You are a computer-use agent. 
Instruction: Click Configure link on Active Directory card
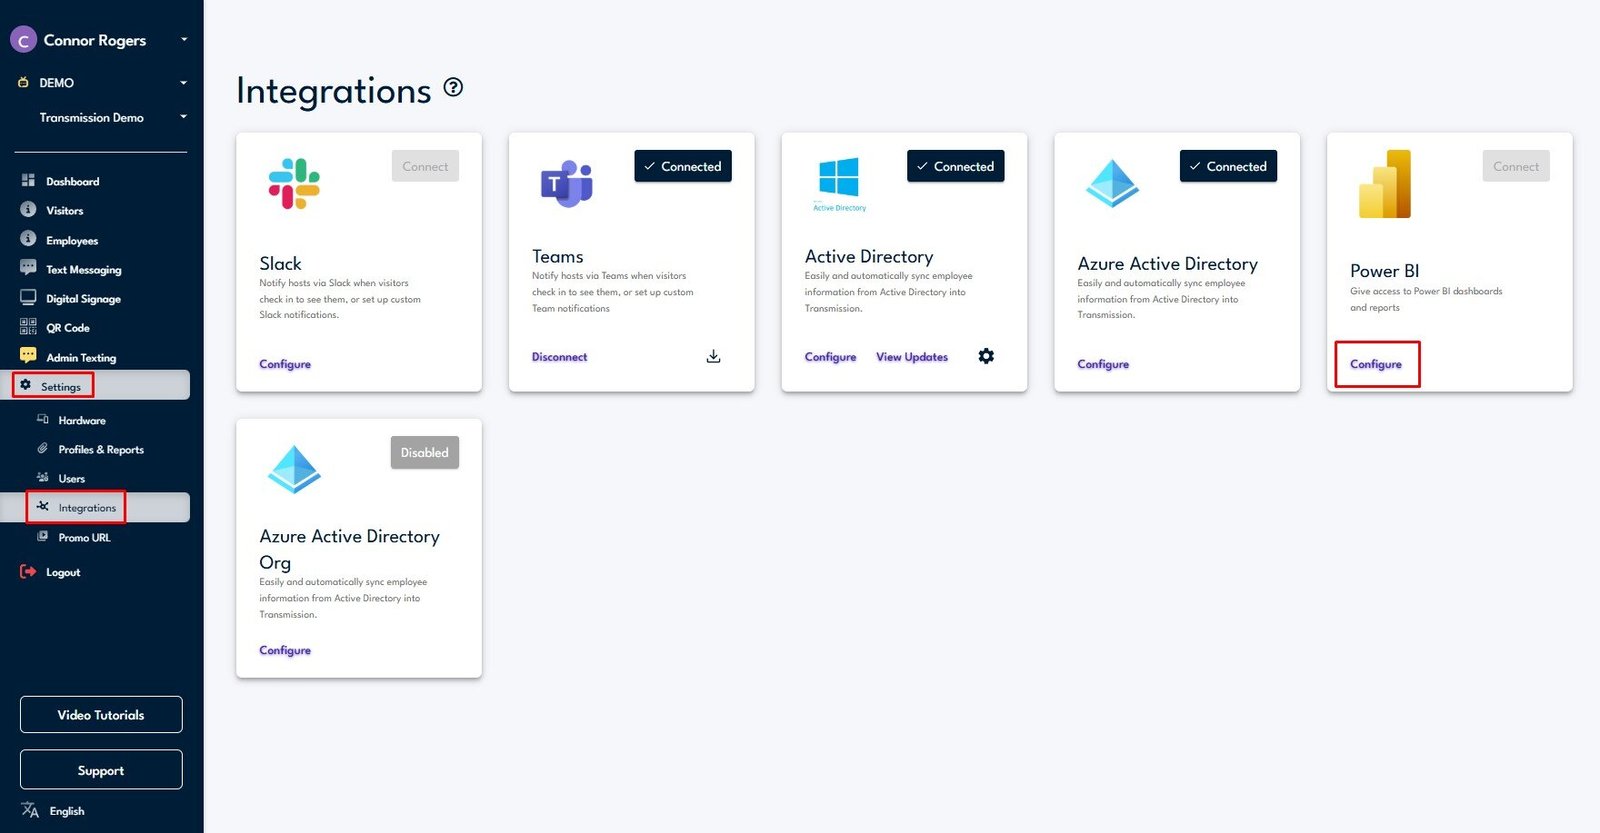pos(831,357)
